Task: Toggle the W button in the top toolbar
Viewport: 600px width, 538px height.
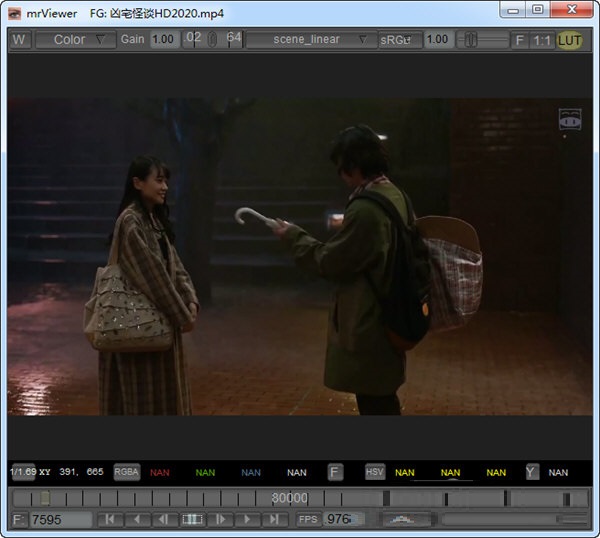Action: tap(19, 39)
